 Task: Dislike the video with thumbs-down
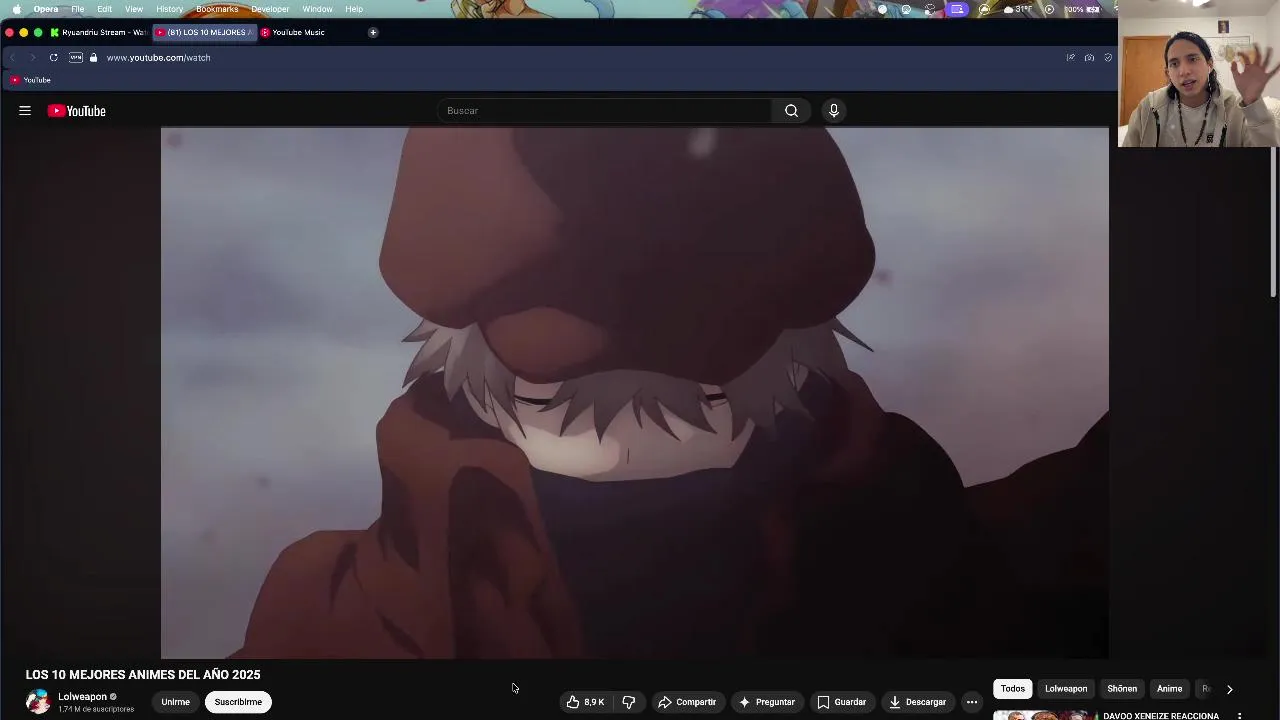(x=629, y=702)
